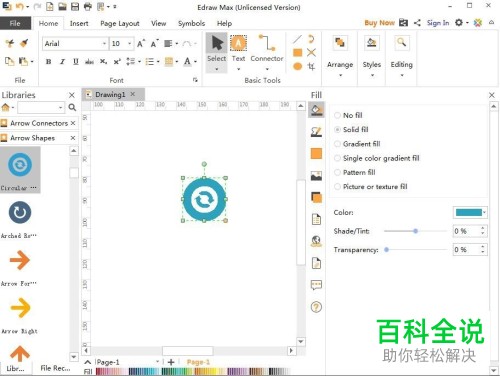Add a new page with plus button
This screenshot has width=500, height=376.
tap(171, 362)
